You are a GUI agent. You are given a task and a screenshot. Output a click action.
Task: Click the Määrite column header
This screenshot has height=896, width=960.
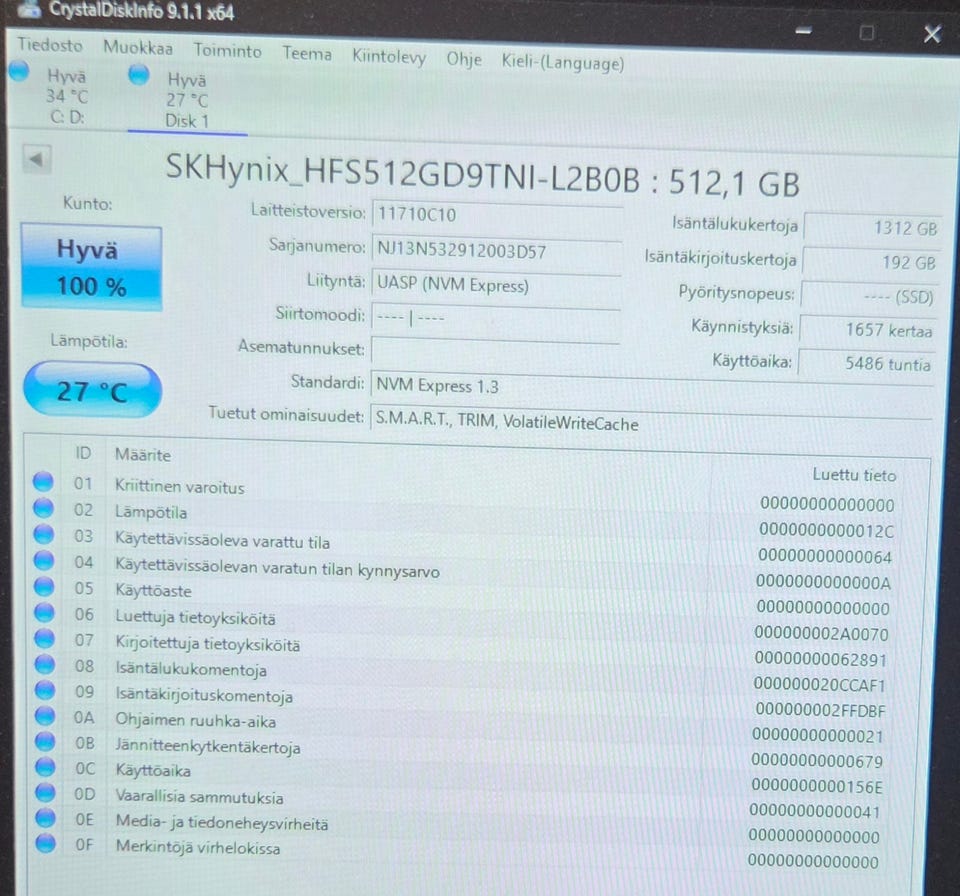pos(143,455)
